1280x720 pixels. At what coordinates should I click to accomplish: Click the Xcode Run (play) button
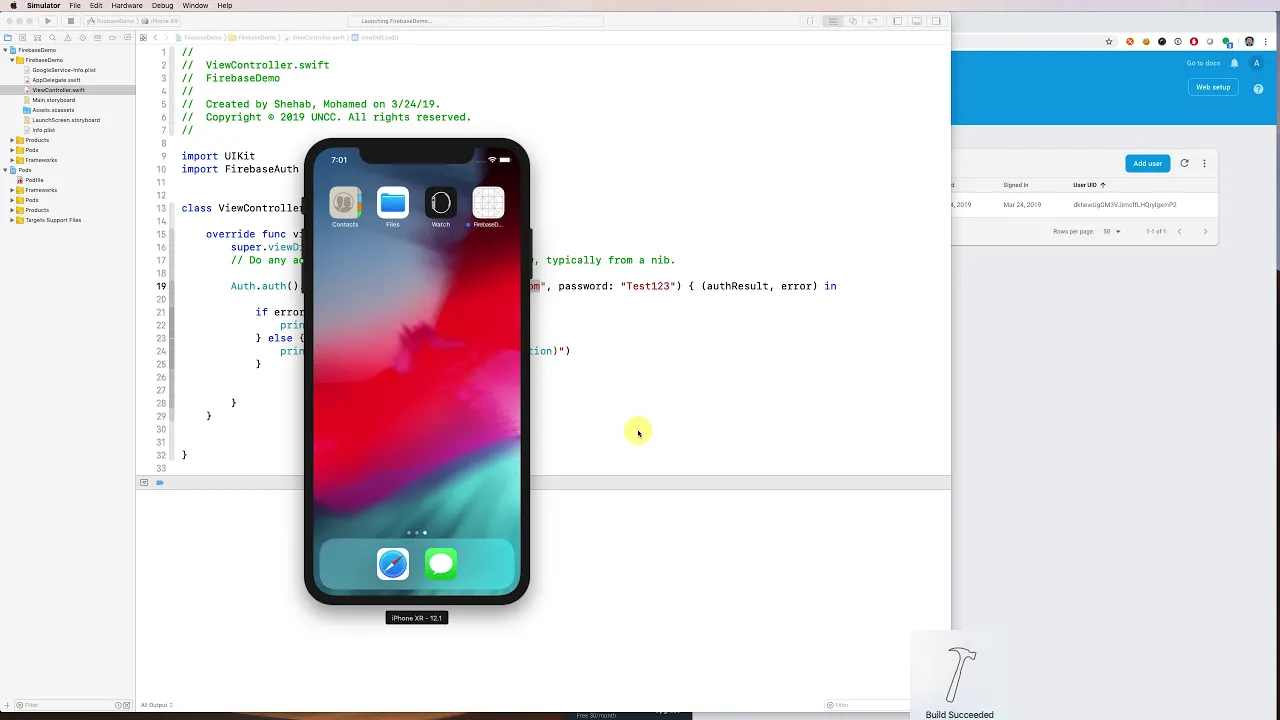[x=48, y=21]
